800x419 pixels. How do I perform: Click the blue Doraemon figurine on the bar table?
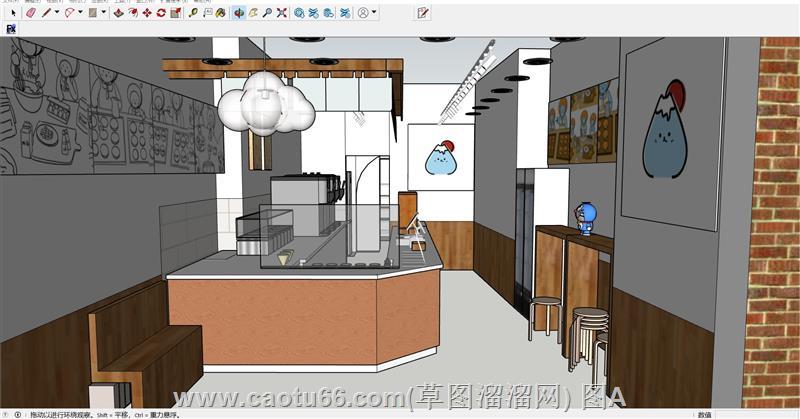click(586, 218)
